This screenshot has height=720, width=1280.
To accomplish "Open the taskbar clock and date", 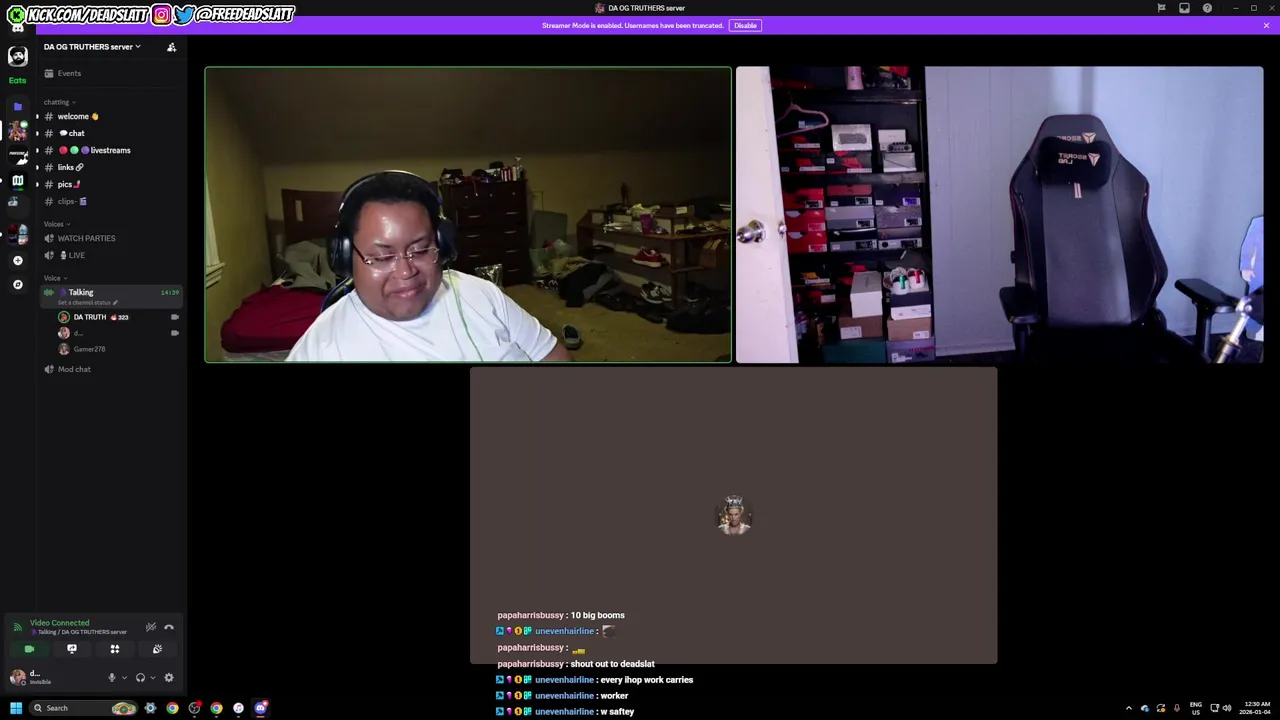I will point(1254,708).
